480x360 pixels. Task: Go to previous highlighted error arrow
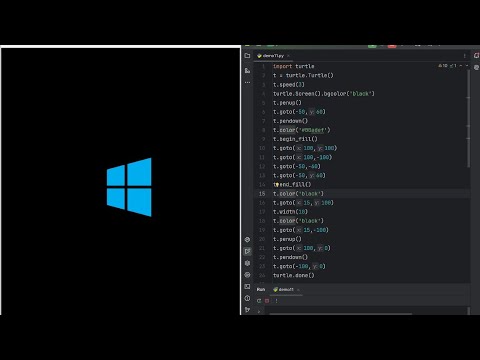click(x=461, y=66)
